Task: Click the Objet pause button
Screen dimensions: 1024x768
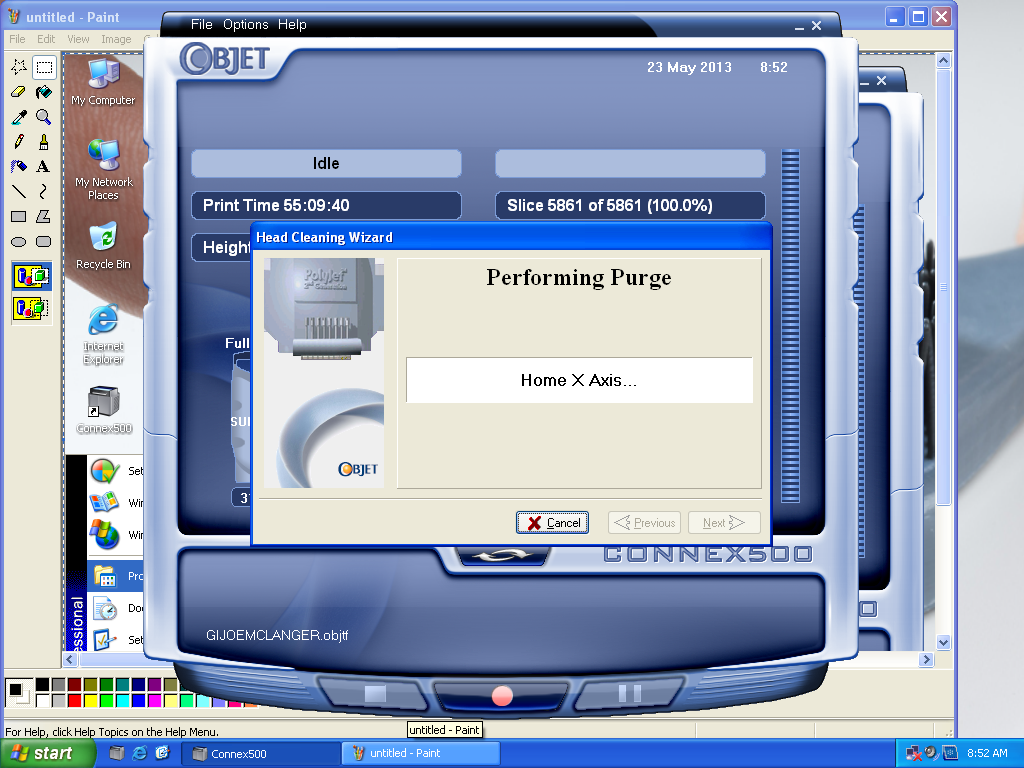Action: (x=630, y=693)
